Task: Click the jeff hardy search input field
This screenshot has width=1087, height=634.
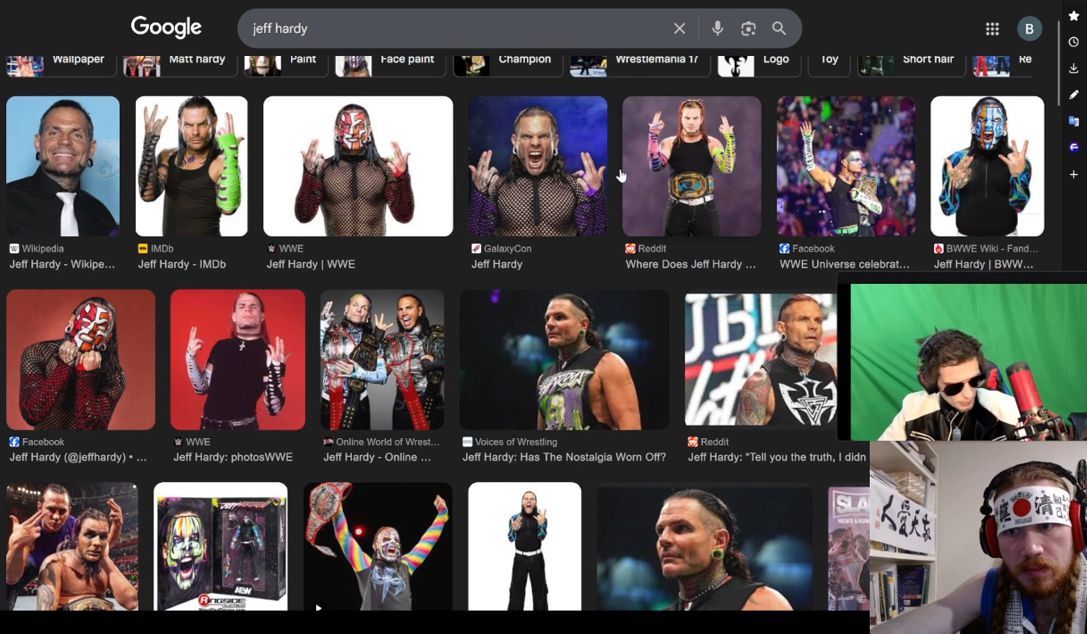Action: (x=458, y=28)
